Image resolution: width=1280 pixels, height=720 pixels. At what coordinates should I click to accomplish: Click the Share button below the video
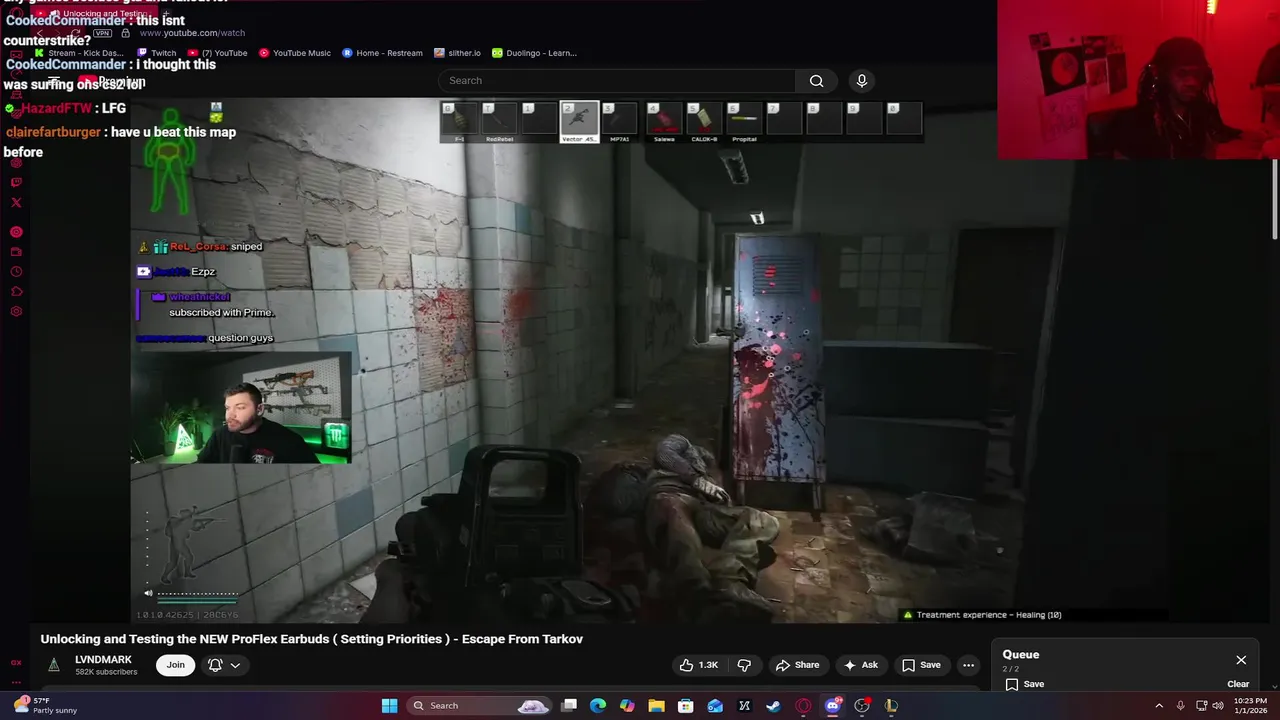pyautogui.click(x=797, y=665)
